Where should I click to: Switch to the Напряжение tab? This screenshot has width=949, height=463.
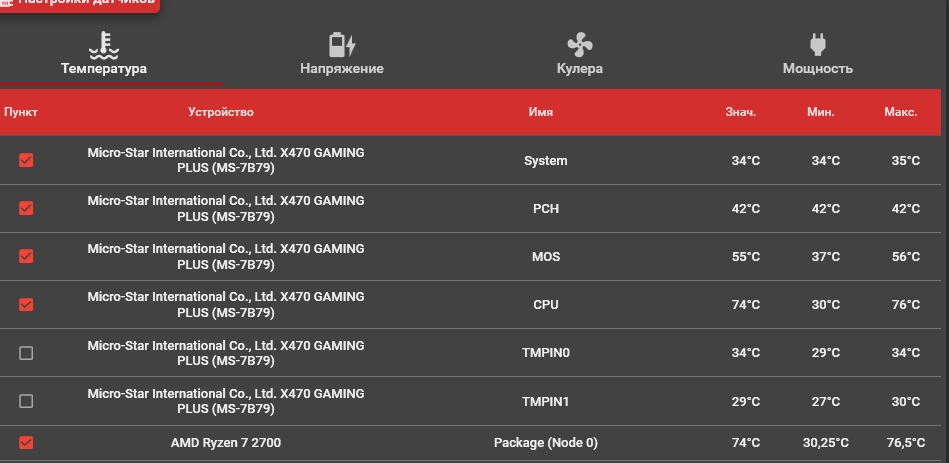click(x=342, y=69)
